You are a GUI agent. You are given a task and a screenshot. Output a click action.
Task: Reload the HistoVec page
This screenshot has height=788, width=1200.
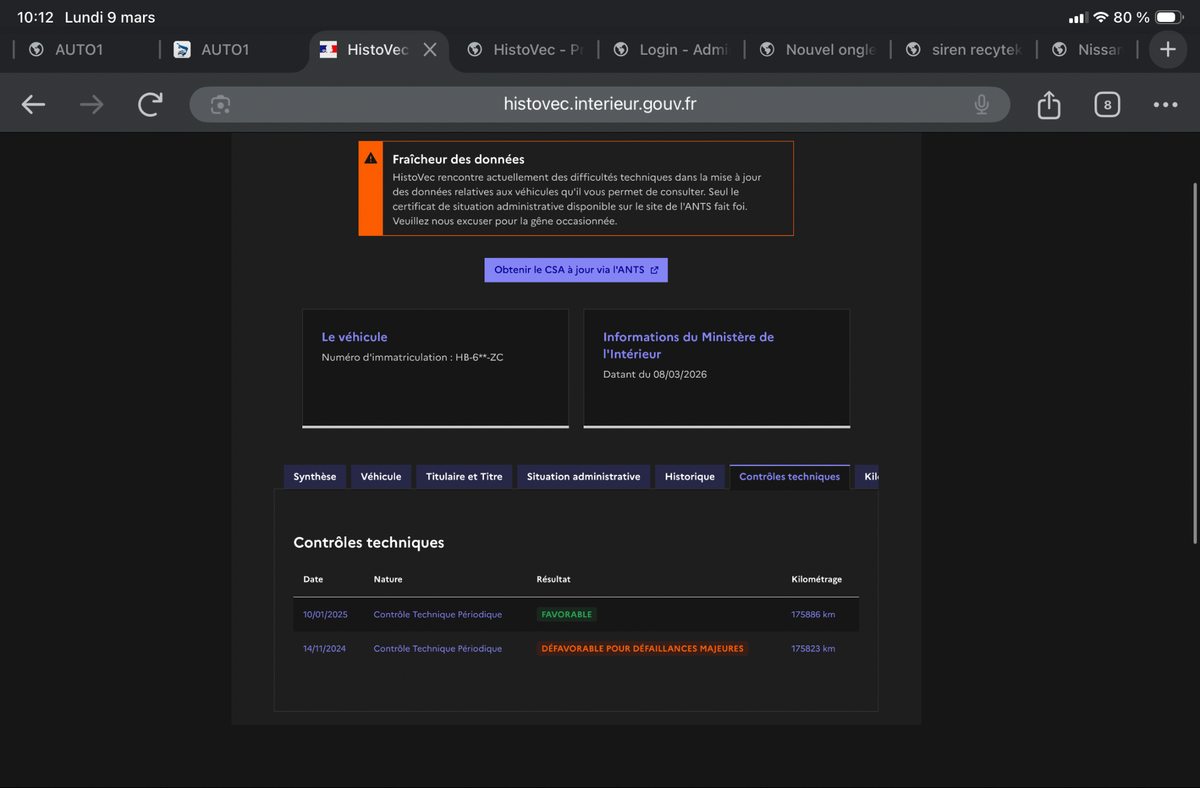[x=151, y=105]
